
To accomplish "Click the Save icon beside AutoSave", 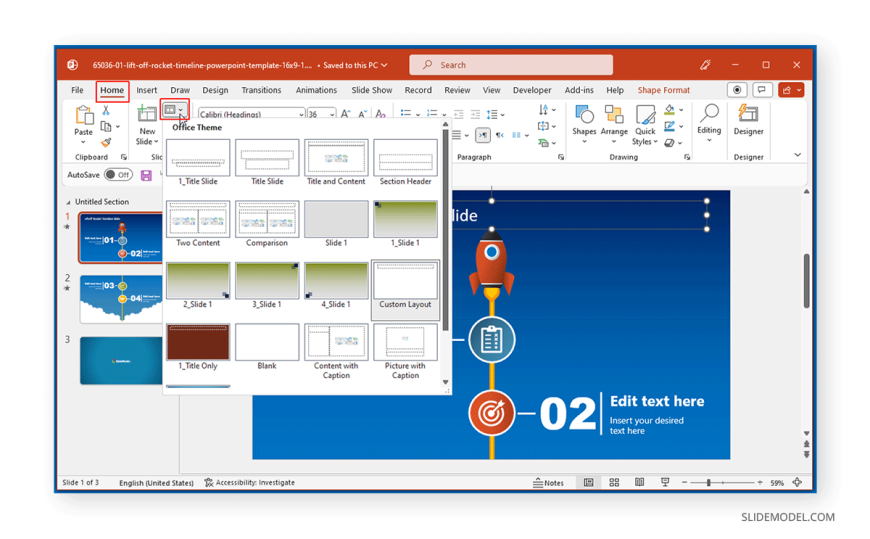I will click(x=146, y=175).
